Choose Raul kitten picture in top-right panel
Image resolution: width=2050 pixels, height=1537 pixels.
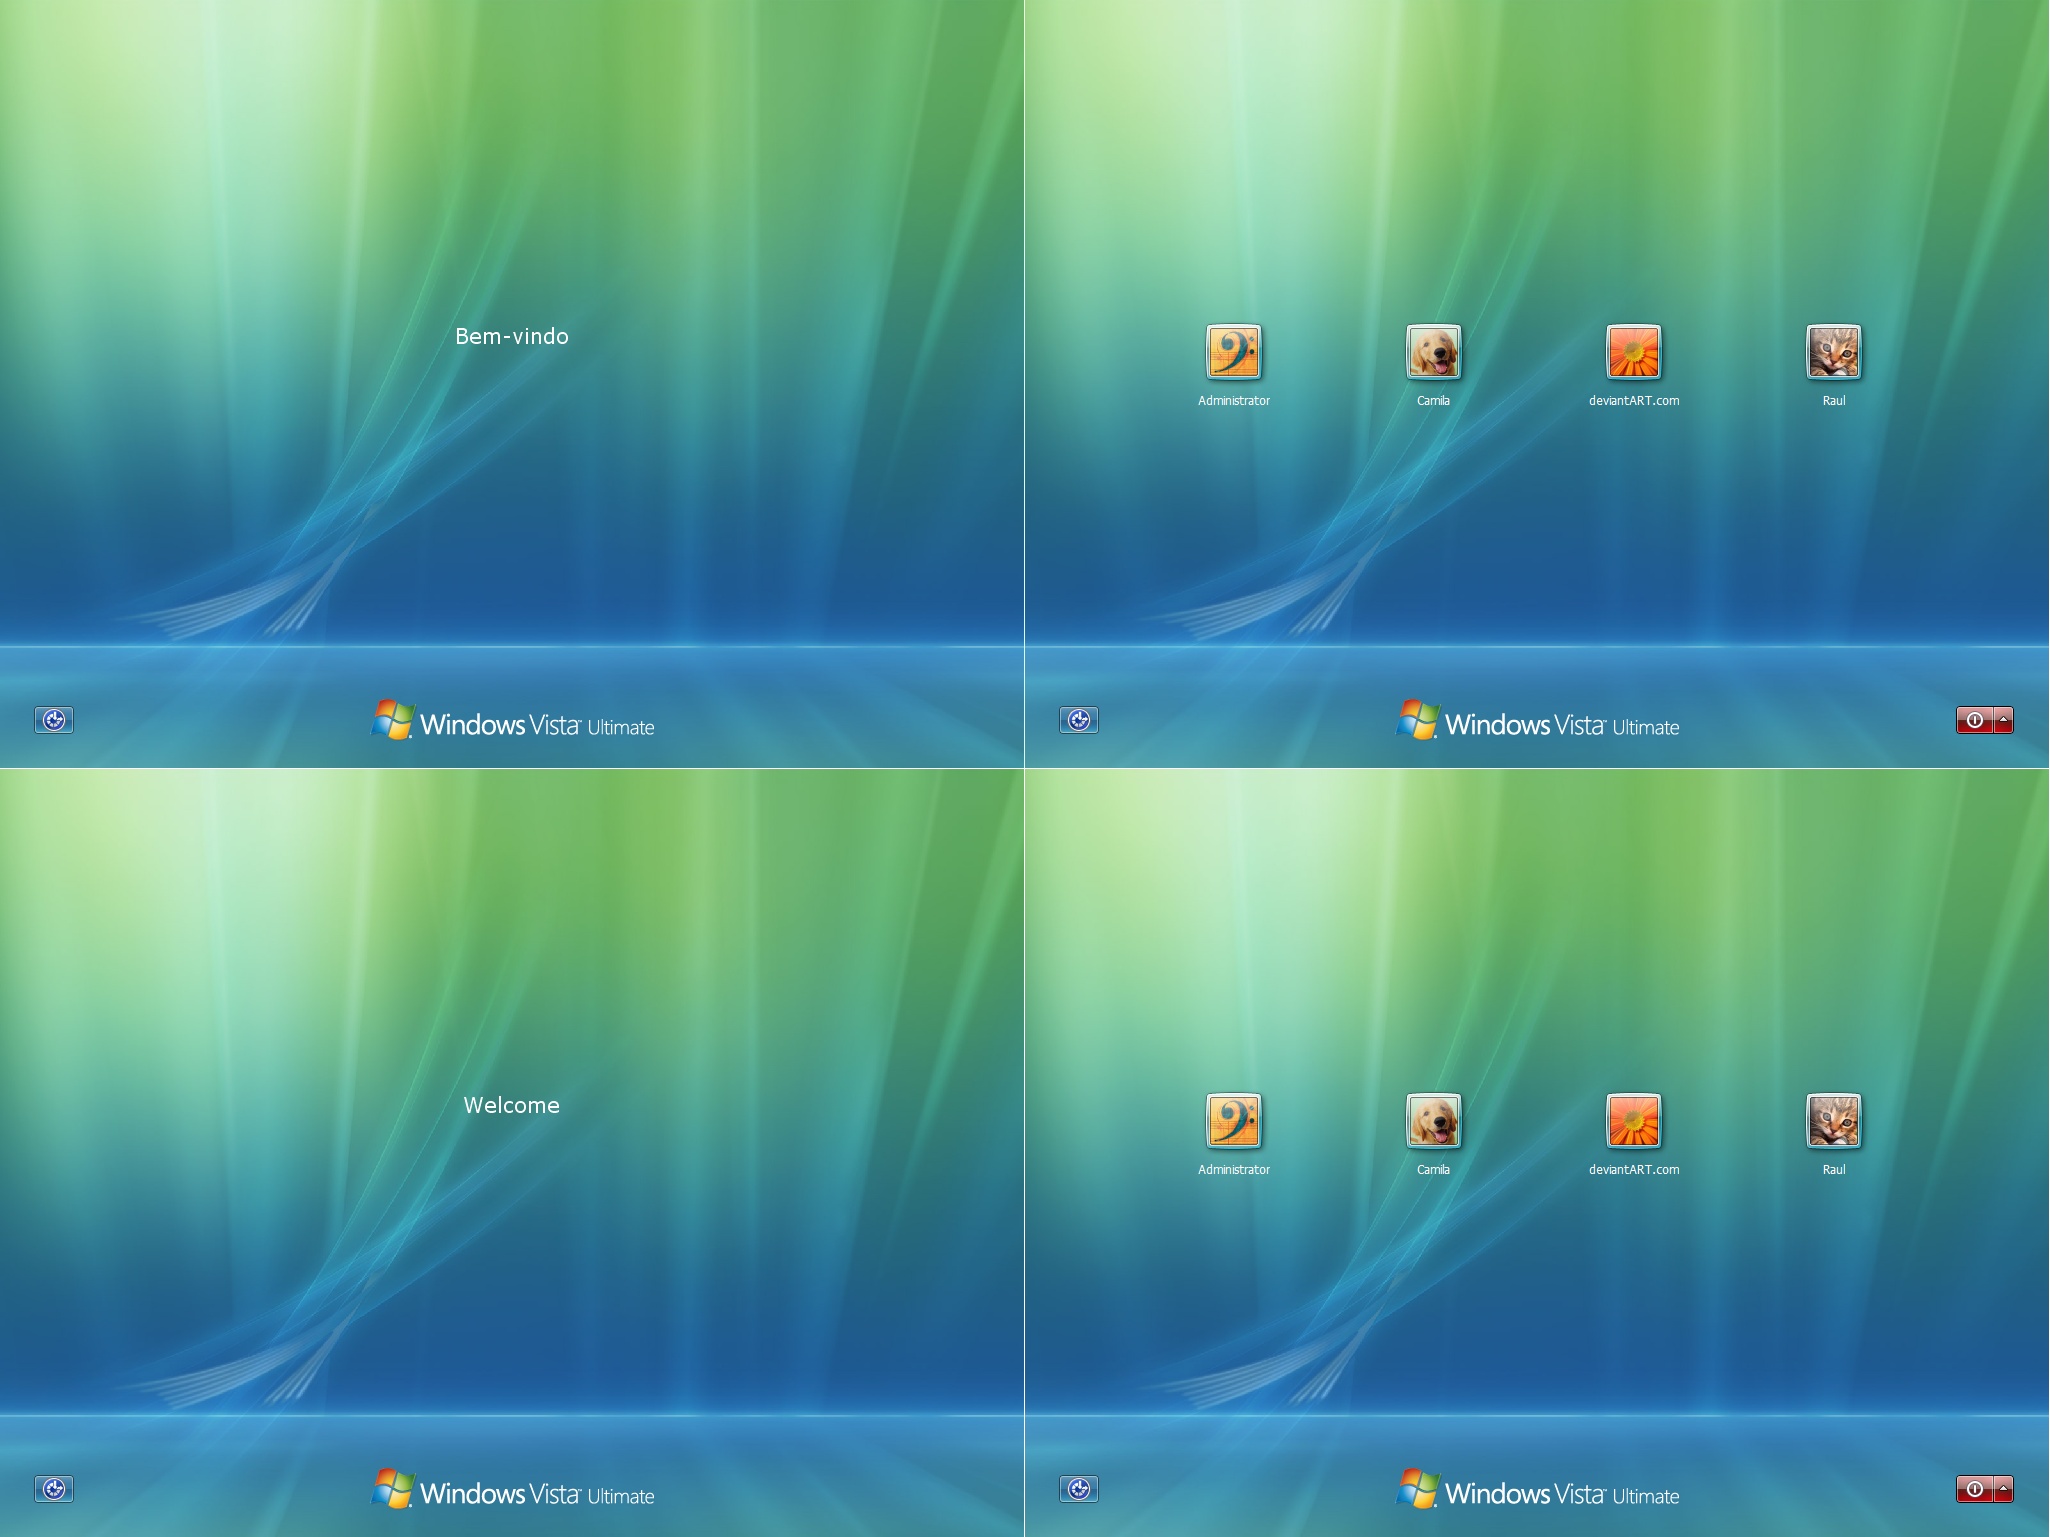tap(1834, 352)
